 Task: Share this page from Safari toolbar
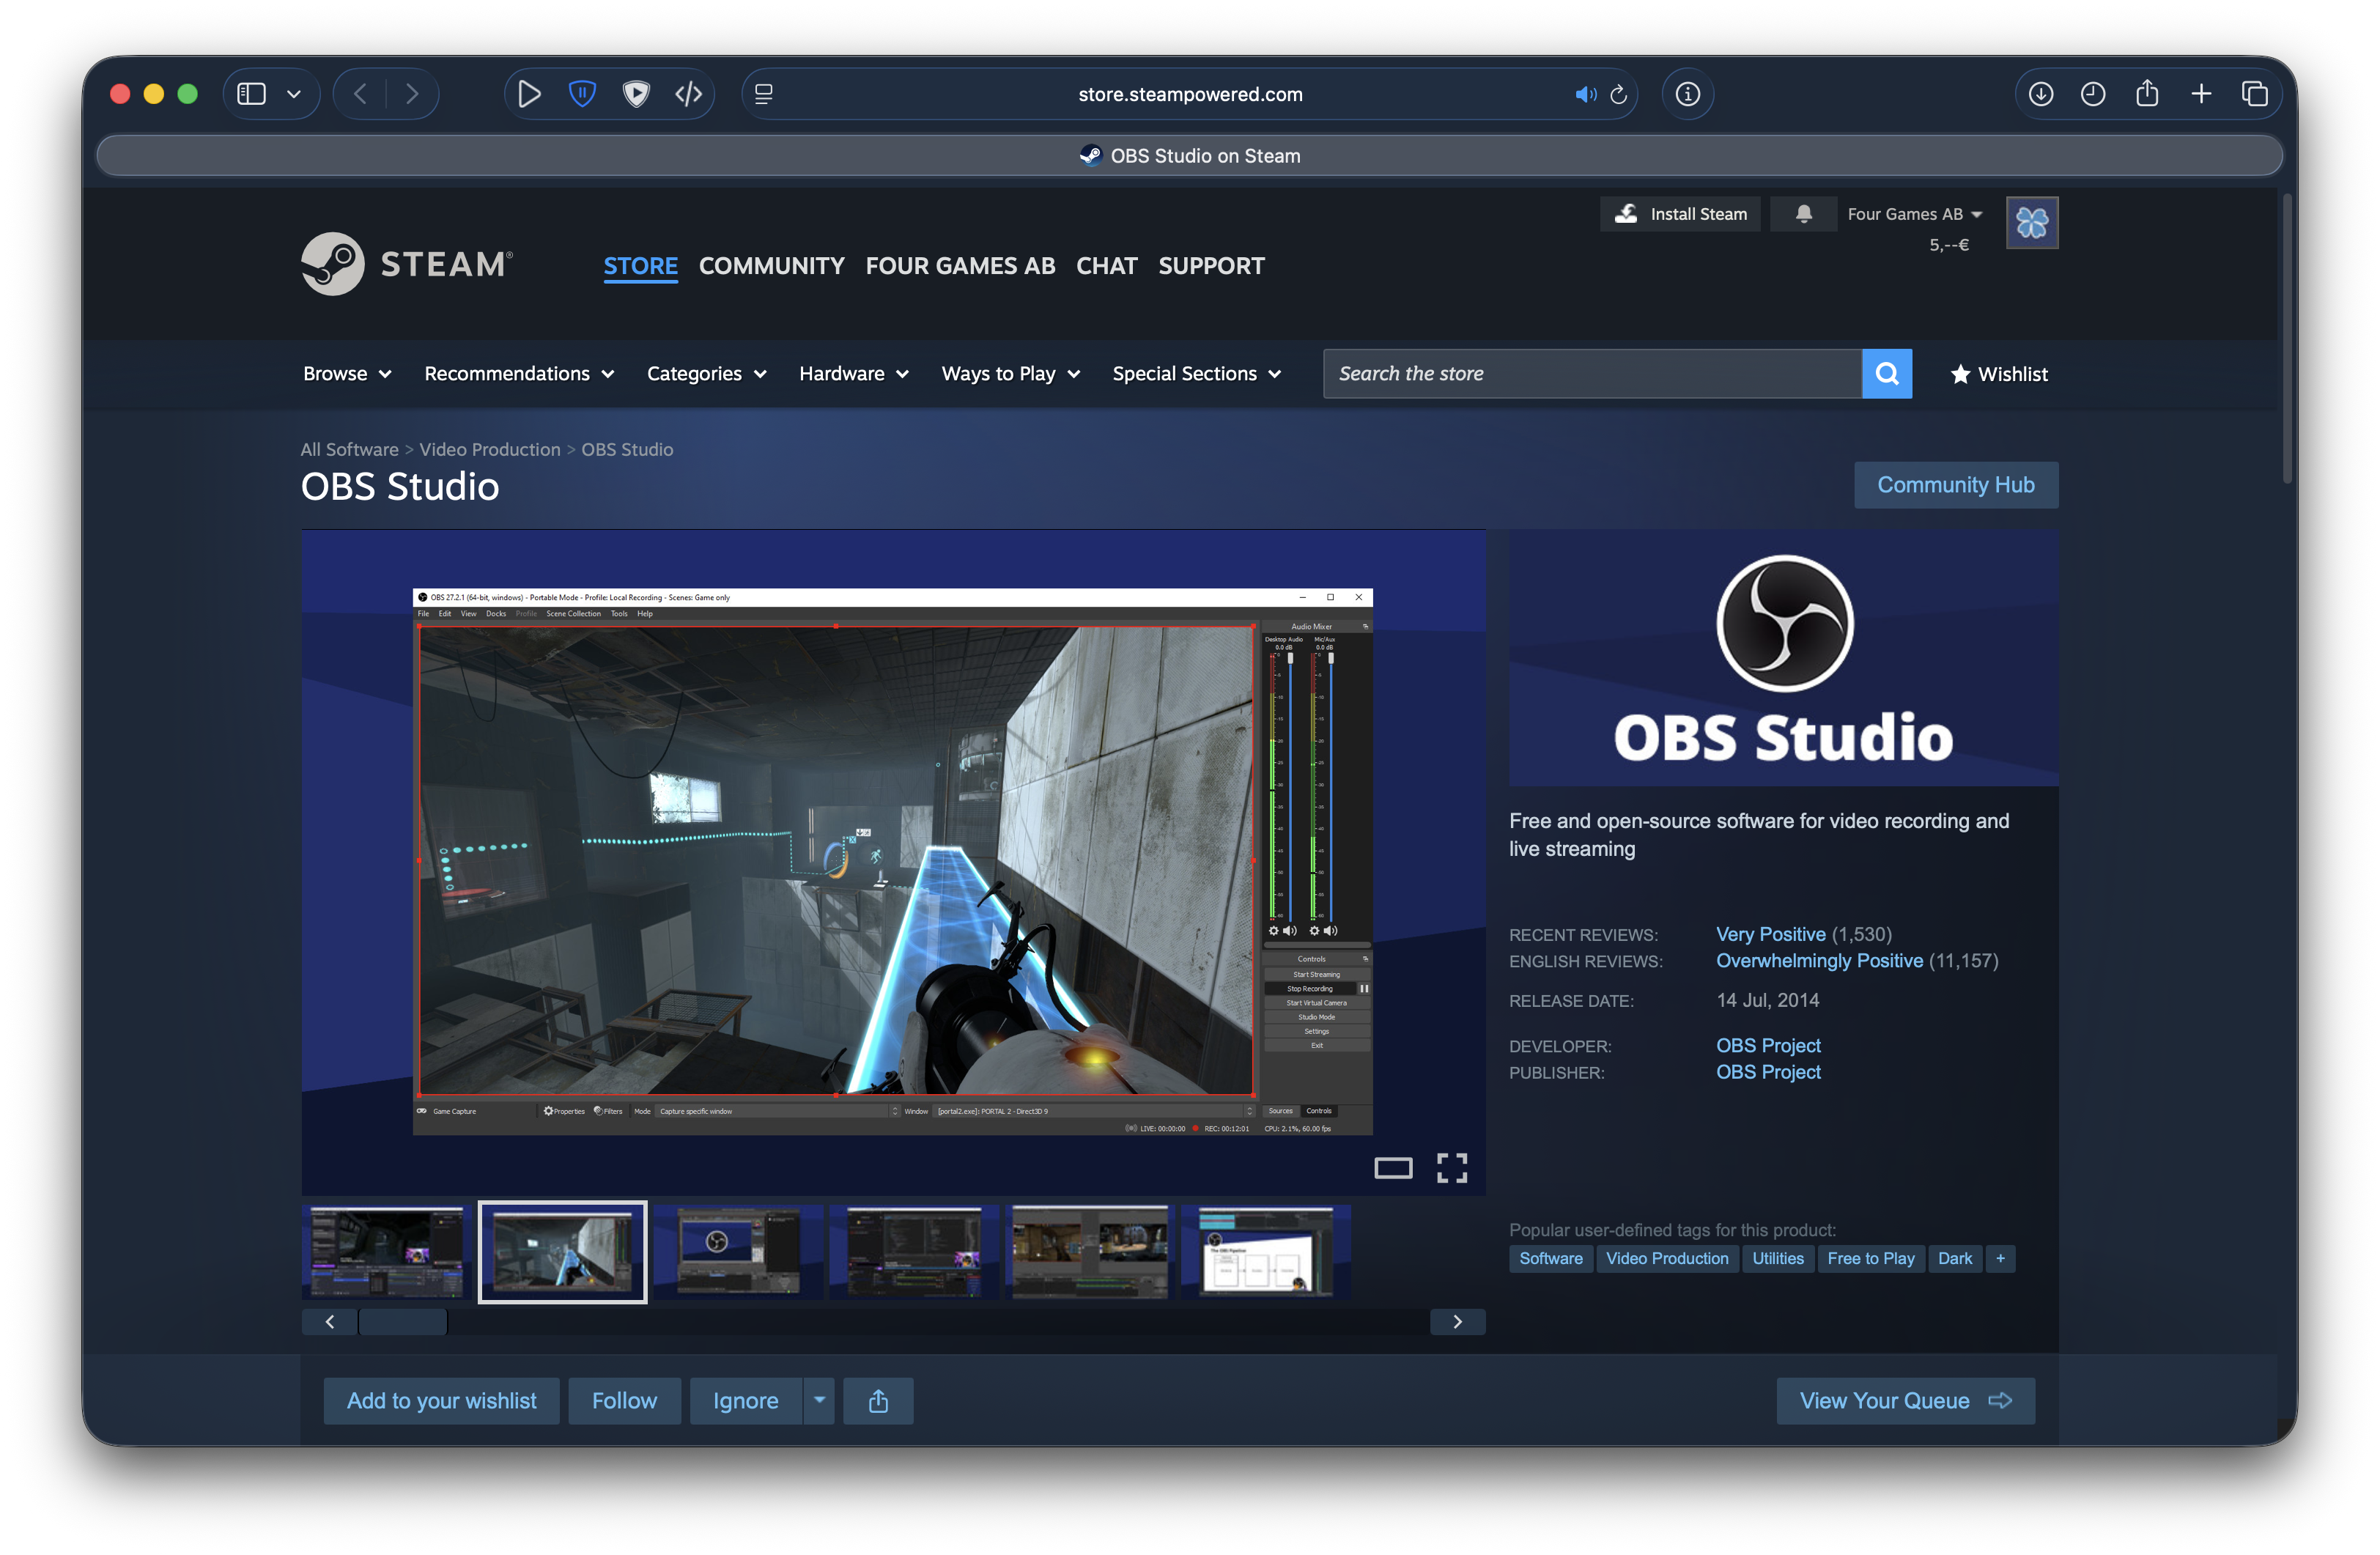[2147, 94]
